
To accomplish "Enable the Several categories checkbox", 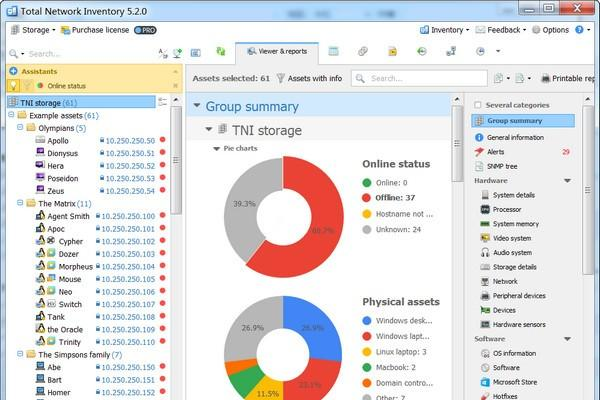I will click(x=478, y=105).
